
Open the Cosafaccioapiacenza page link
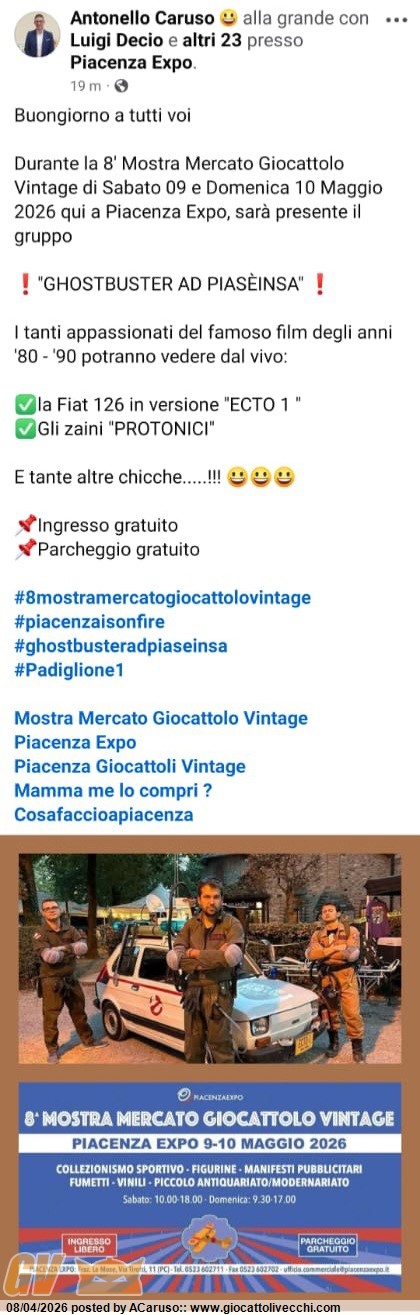(x=104, y=814)
